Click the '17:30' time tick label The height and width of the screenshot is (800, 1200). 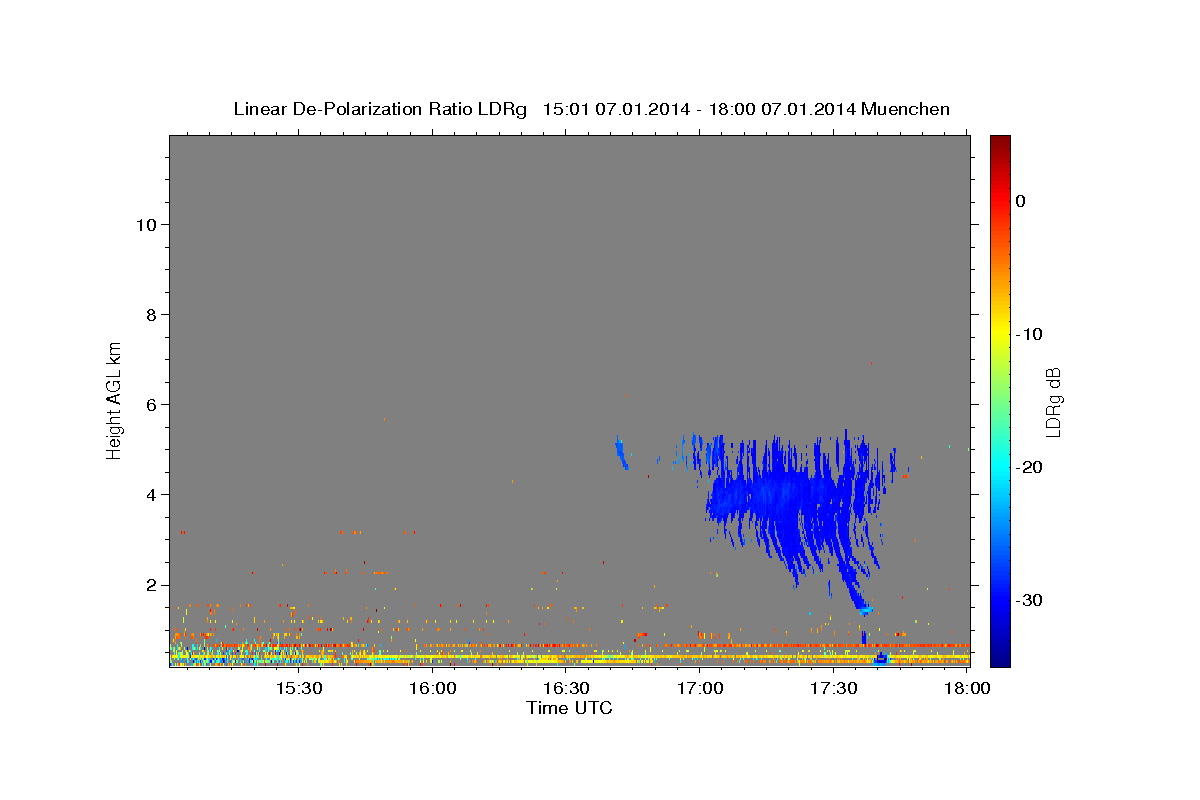point(834,689)
